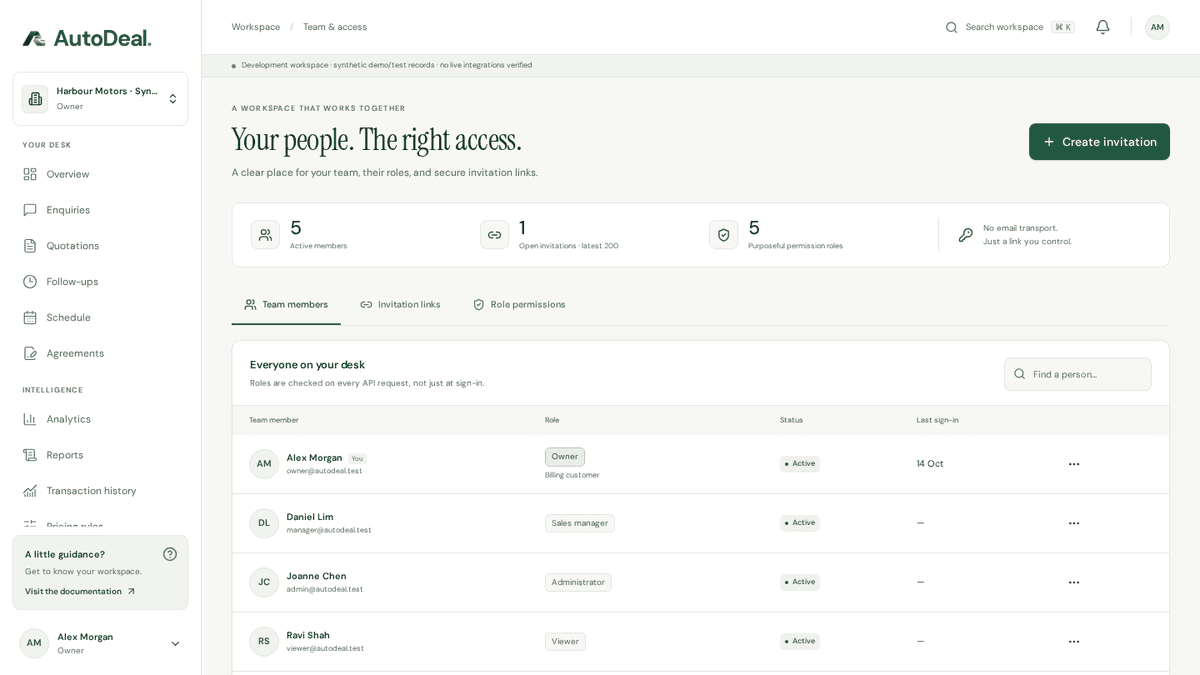
Task: Click Alex Morgan's AM avatar in table
Action: [264, 464]
